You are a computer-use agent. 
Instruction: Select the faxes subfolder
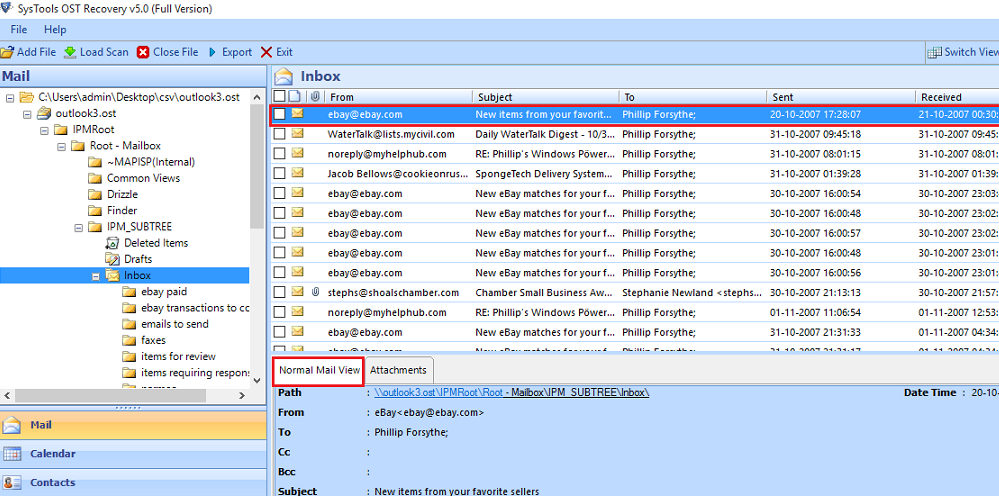[154, 340]
